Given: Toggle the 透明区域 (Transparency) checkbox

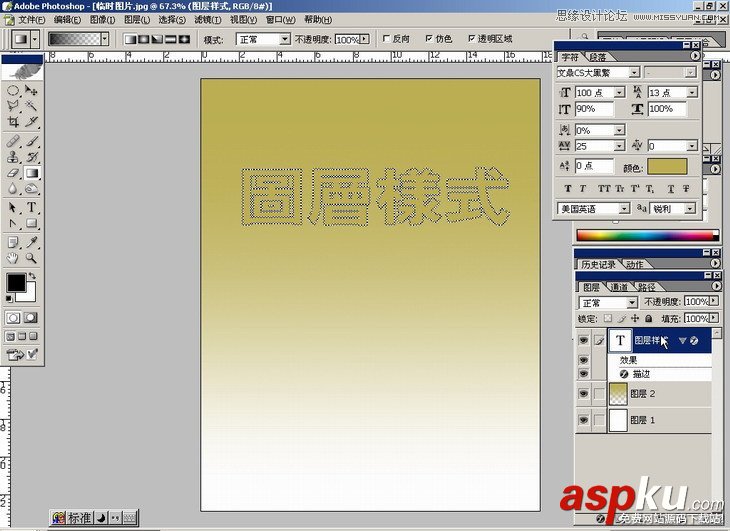Looking at the screenshot, I should pyautogui.click(x=472, y=39).
